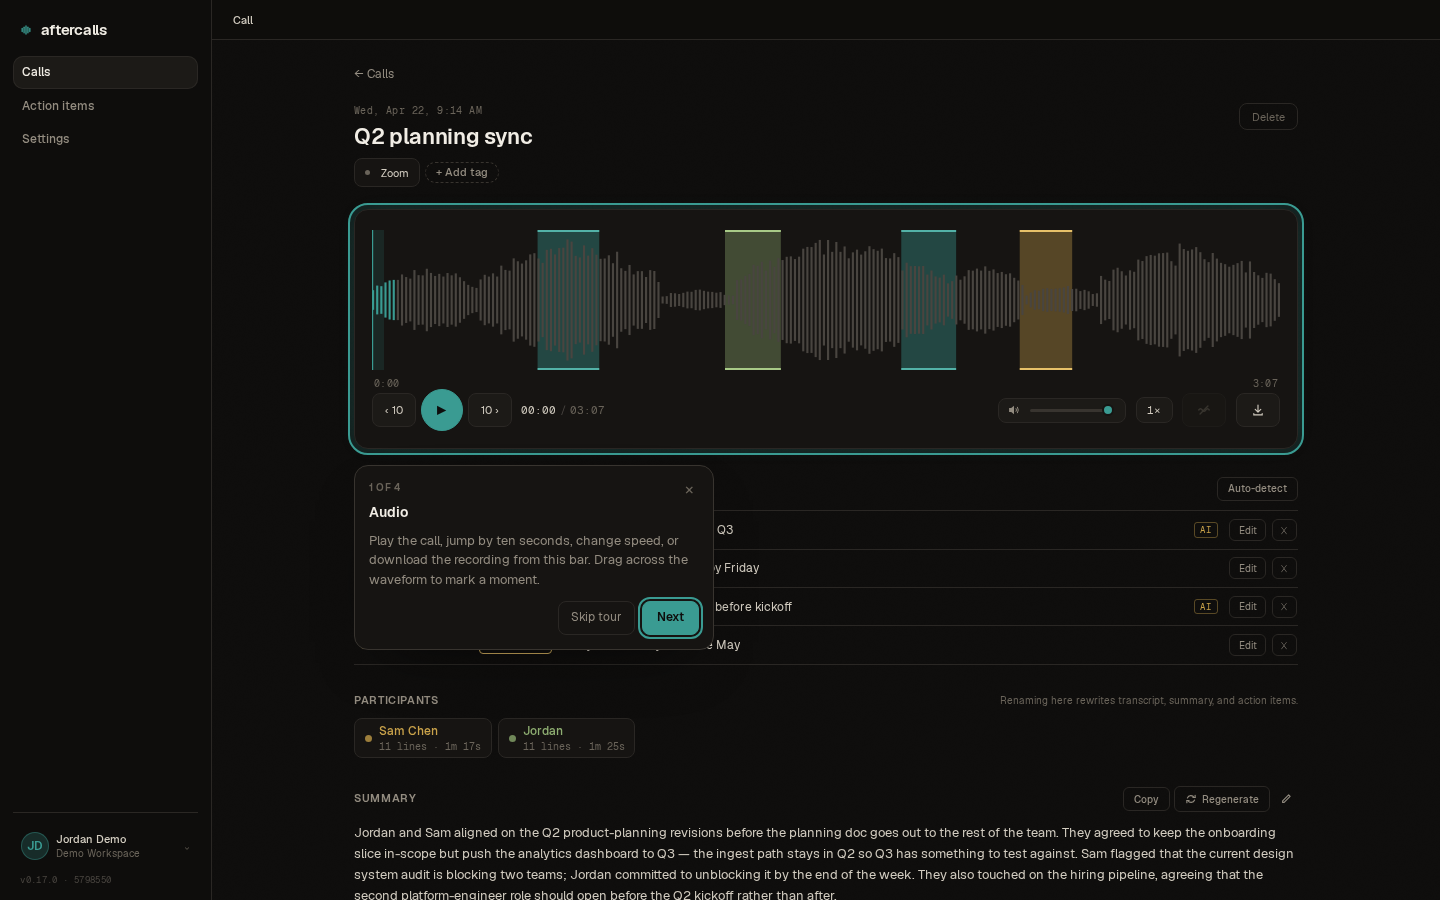Viewport: 1440px width, 900px height.
Task: Rename participant Sam Chen
Action: pyautogui.click(x=423, y=738)
